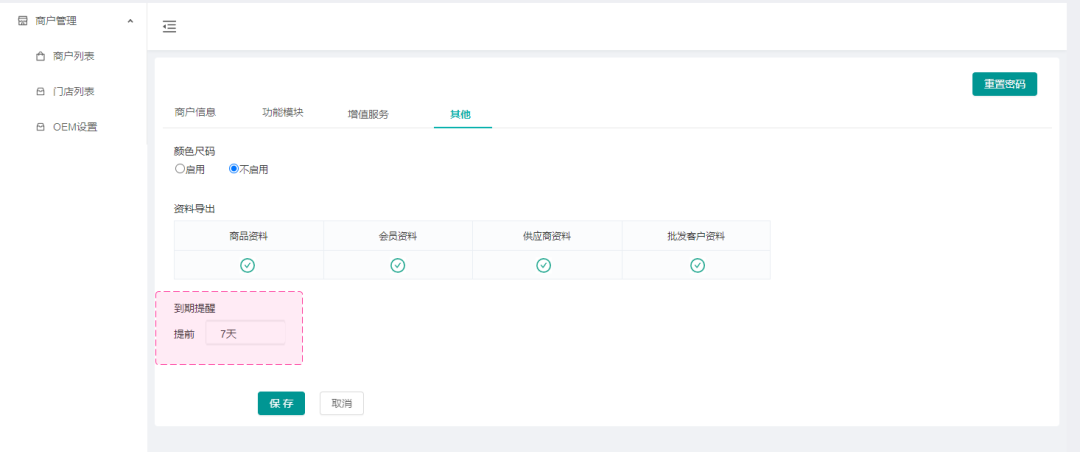Click the 商户管理 menu icon
1080x452 pixels.
[22, 20]
